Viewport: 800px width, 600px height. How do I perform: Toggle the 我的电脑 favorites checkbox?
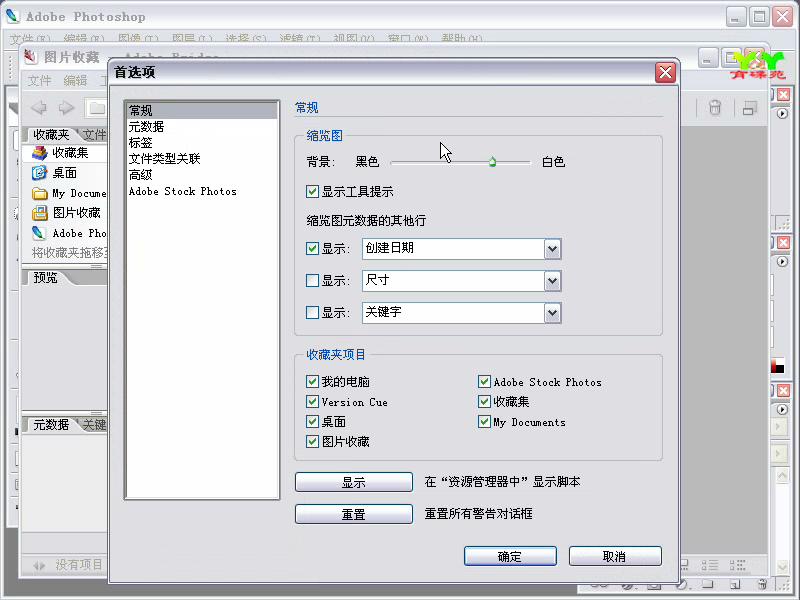click(x=312, y=382)
